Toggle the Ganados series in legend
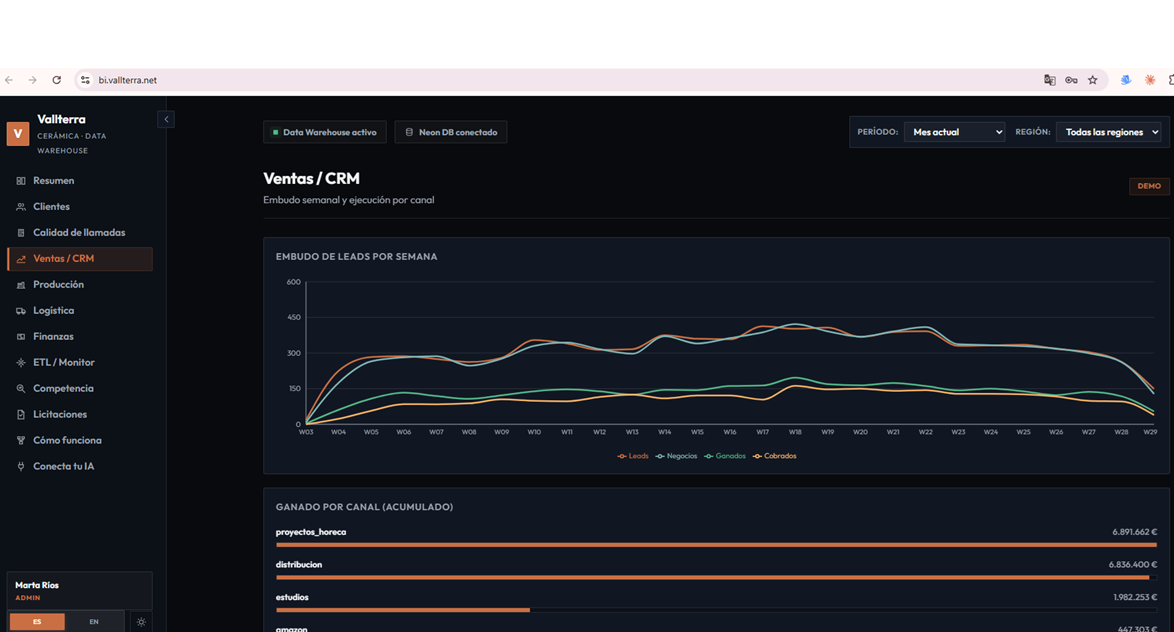Viewport: 1174px width, 632px height. coord(725,456)
